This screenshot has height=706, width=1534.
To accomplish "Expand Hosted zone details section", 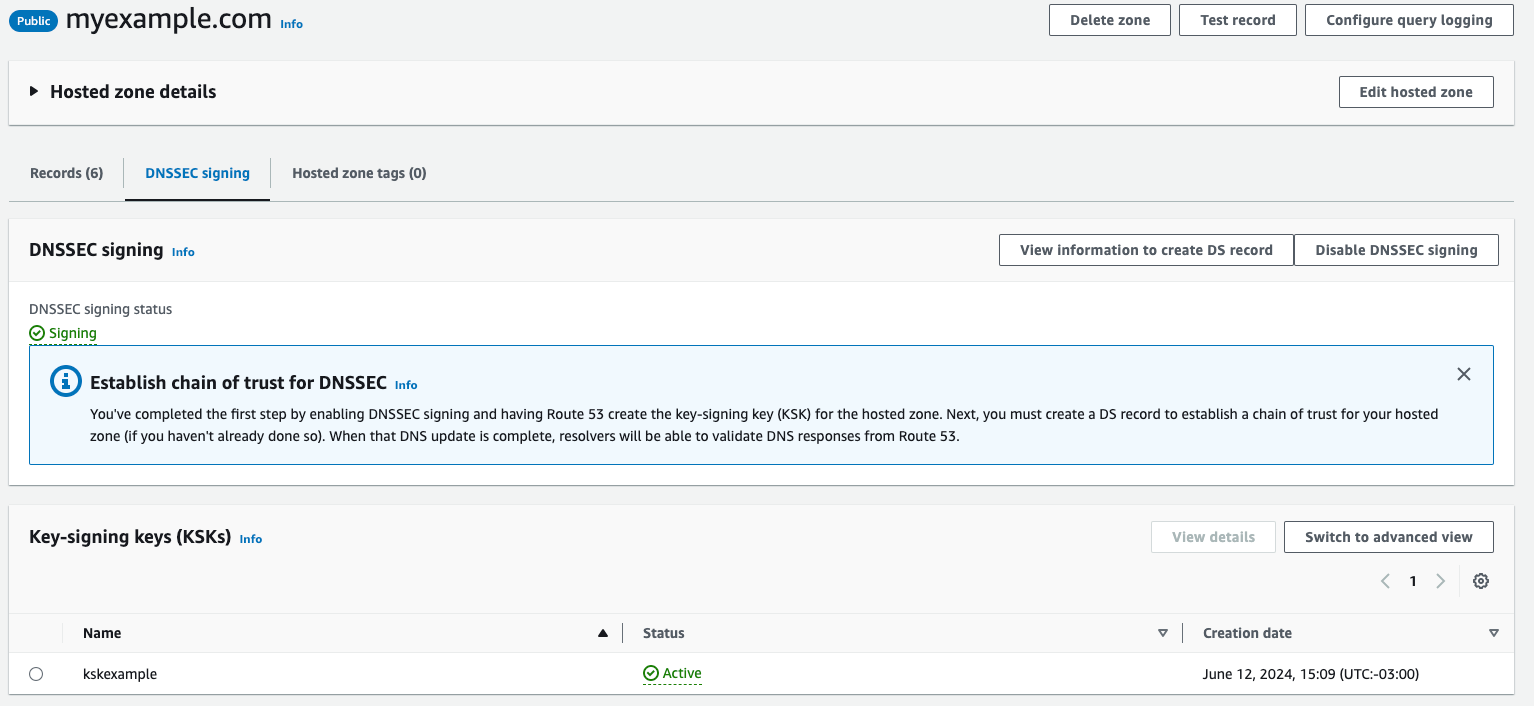I will coord(34,92).
